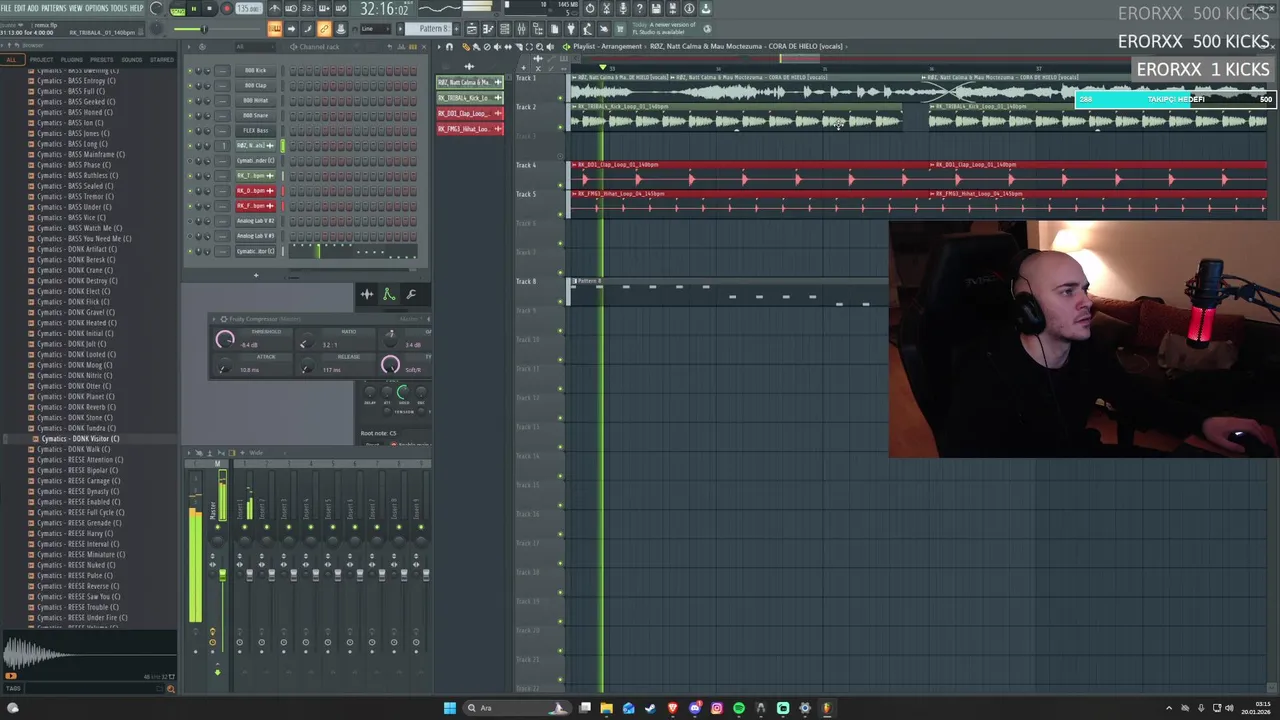Open the piano roll view icon
1280x720 pixels.
pyautogui.click(x=488, y=29)
